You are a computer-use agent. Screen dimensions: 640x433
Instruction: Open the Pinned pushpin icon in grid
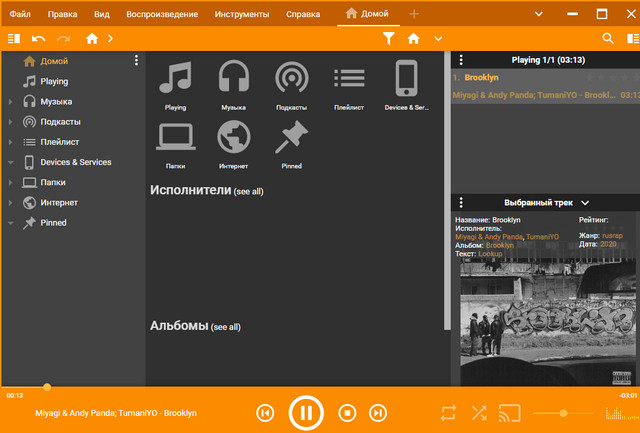[x=291, y=137]
